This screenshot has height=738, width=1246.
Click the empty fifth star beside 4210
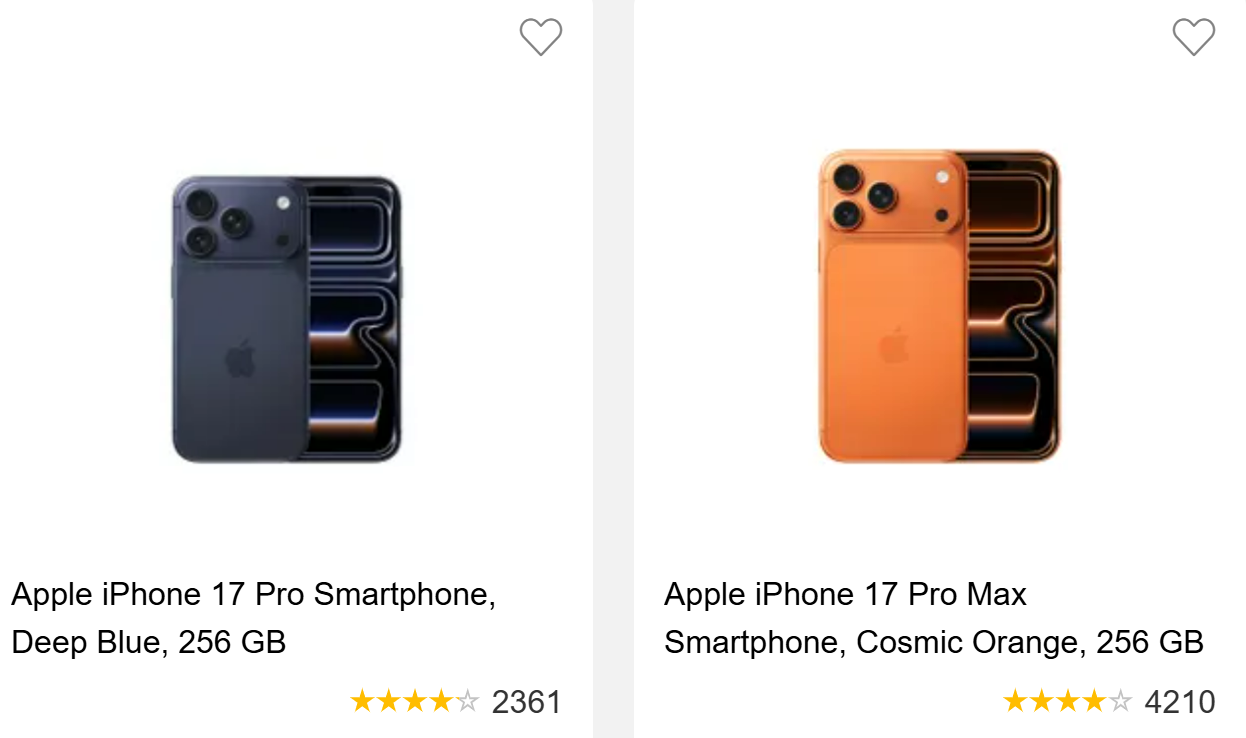[x=1120, y=702]
